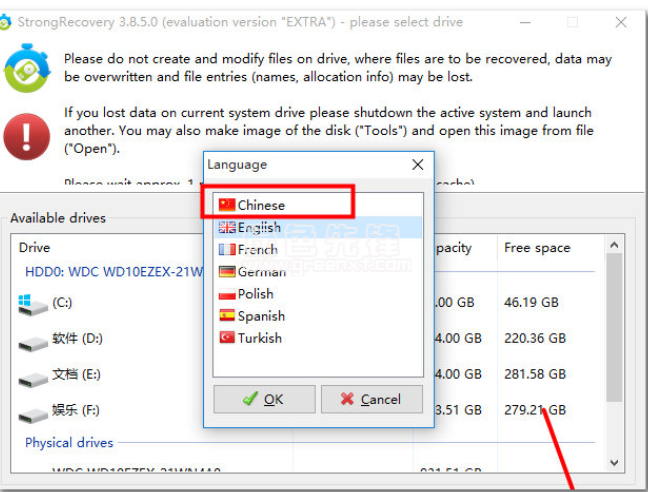Select Turkish in the Language list

point(318,338)
